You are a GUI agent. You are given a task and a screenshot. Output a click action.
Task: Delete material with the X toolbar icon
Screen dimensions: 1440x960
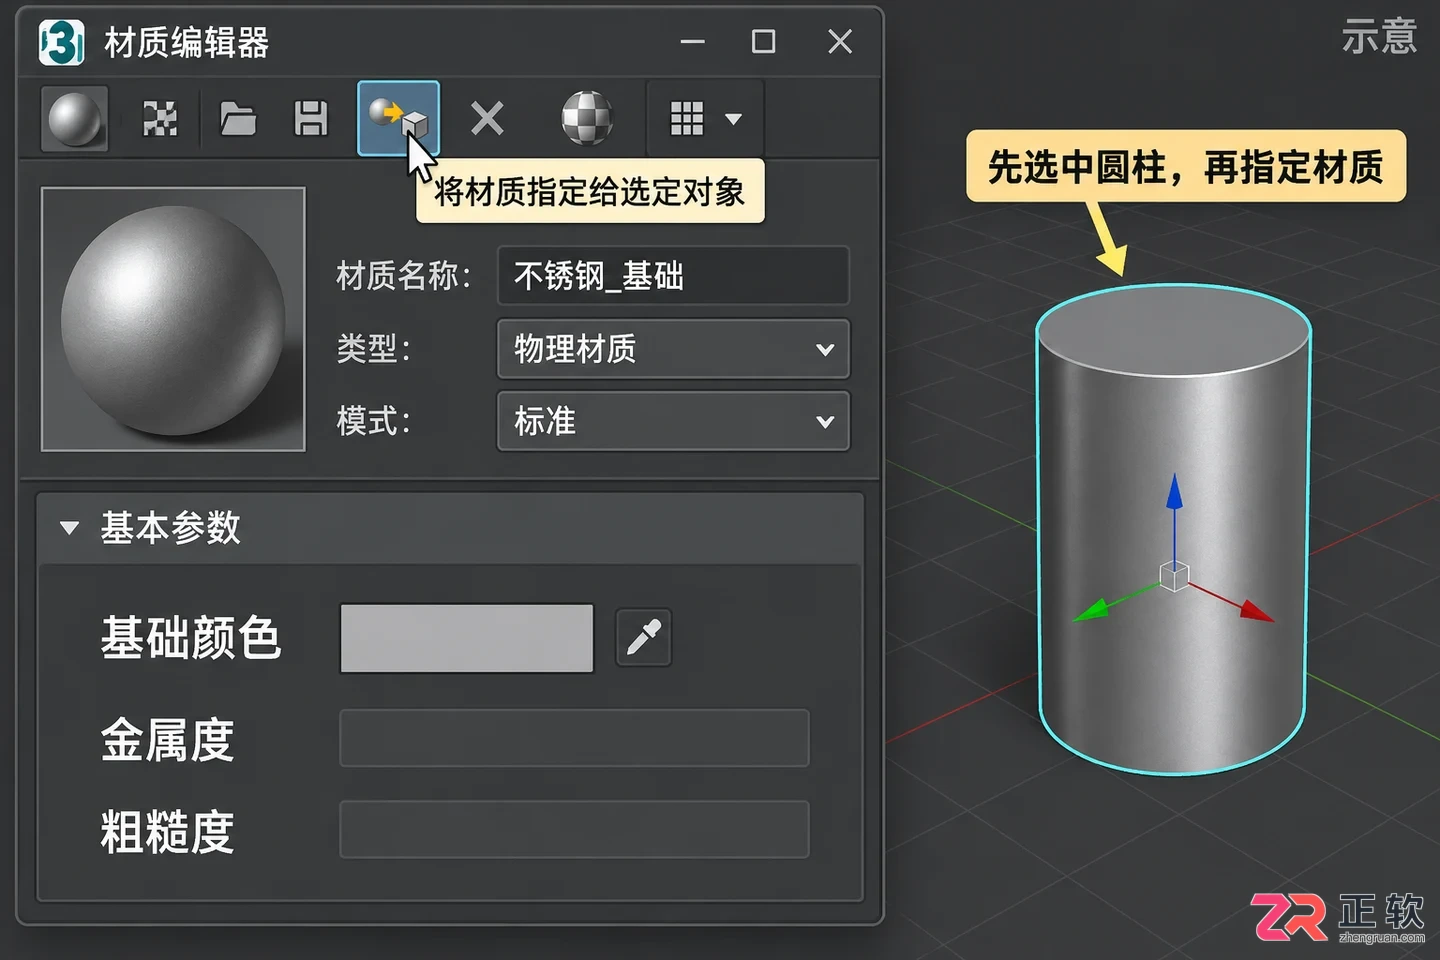click(487, 119)
